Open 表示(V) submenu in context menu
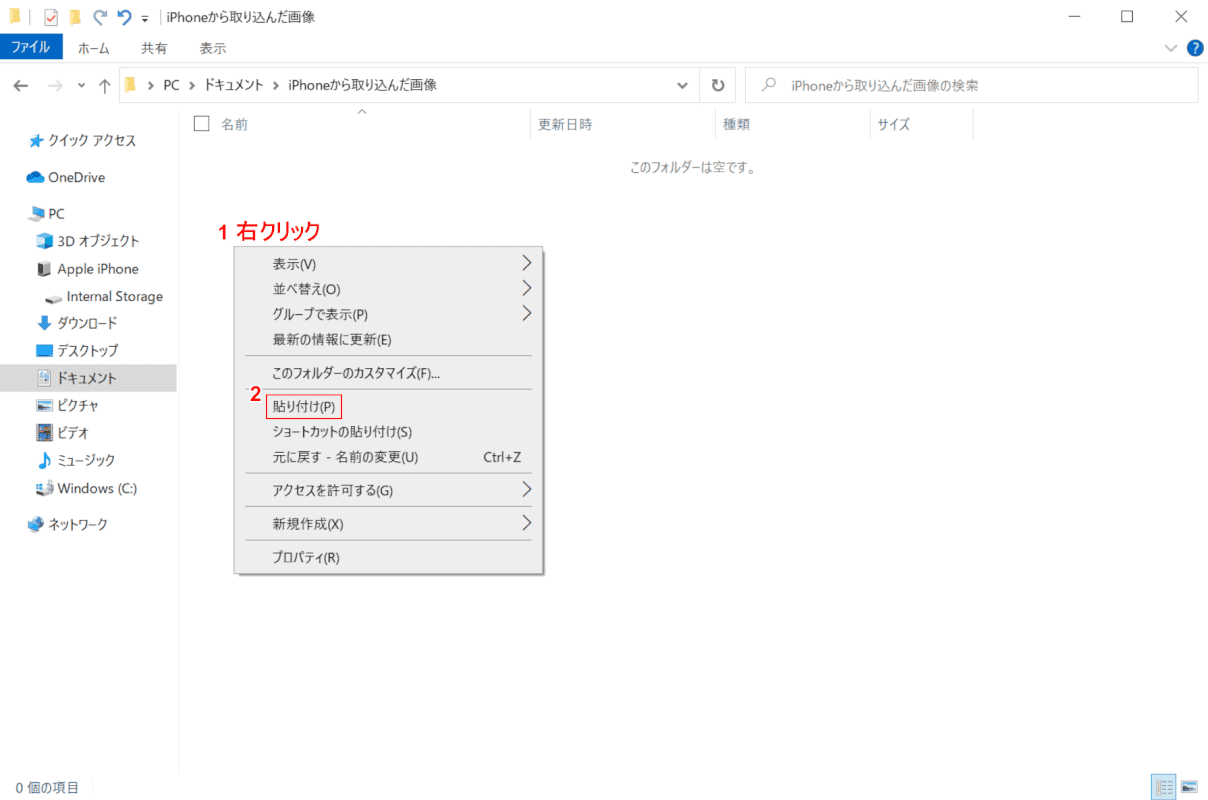The width and height of the screenshot is (1208, 800). click(x=388, y=264)
